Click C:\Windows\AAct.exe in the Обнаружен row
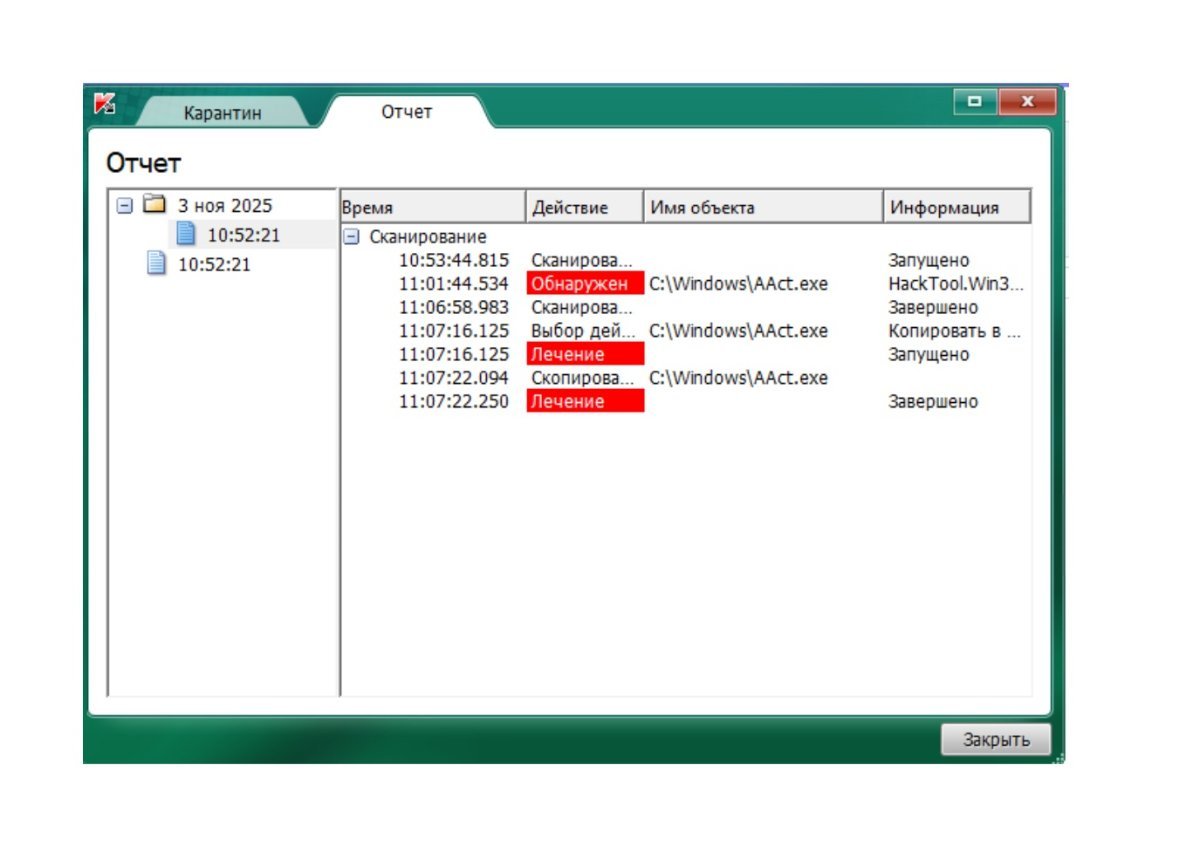This screenshot has height=847, width=1200. [739, 284]
